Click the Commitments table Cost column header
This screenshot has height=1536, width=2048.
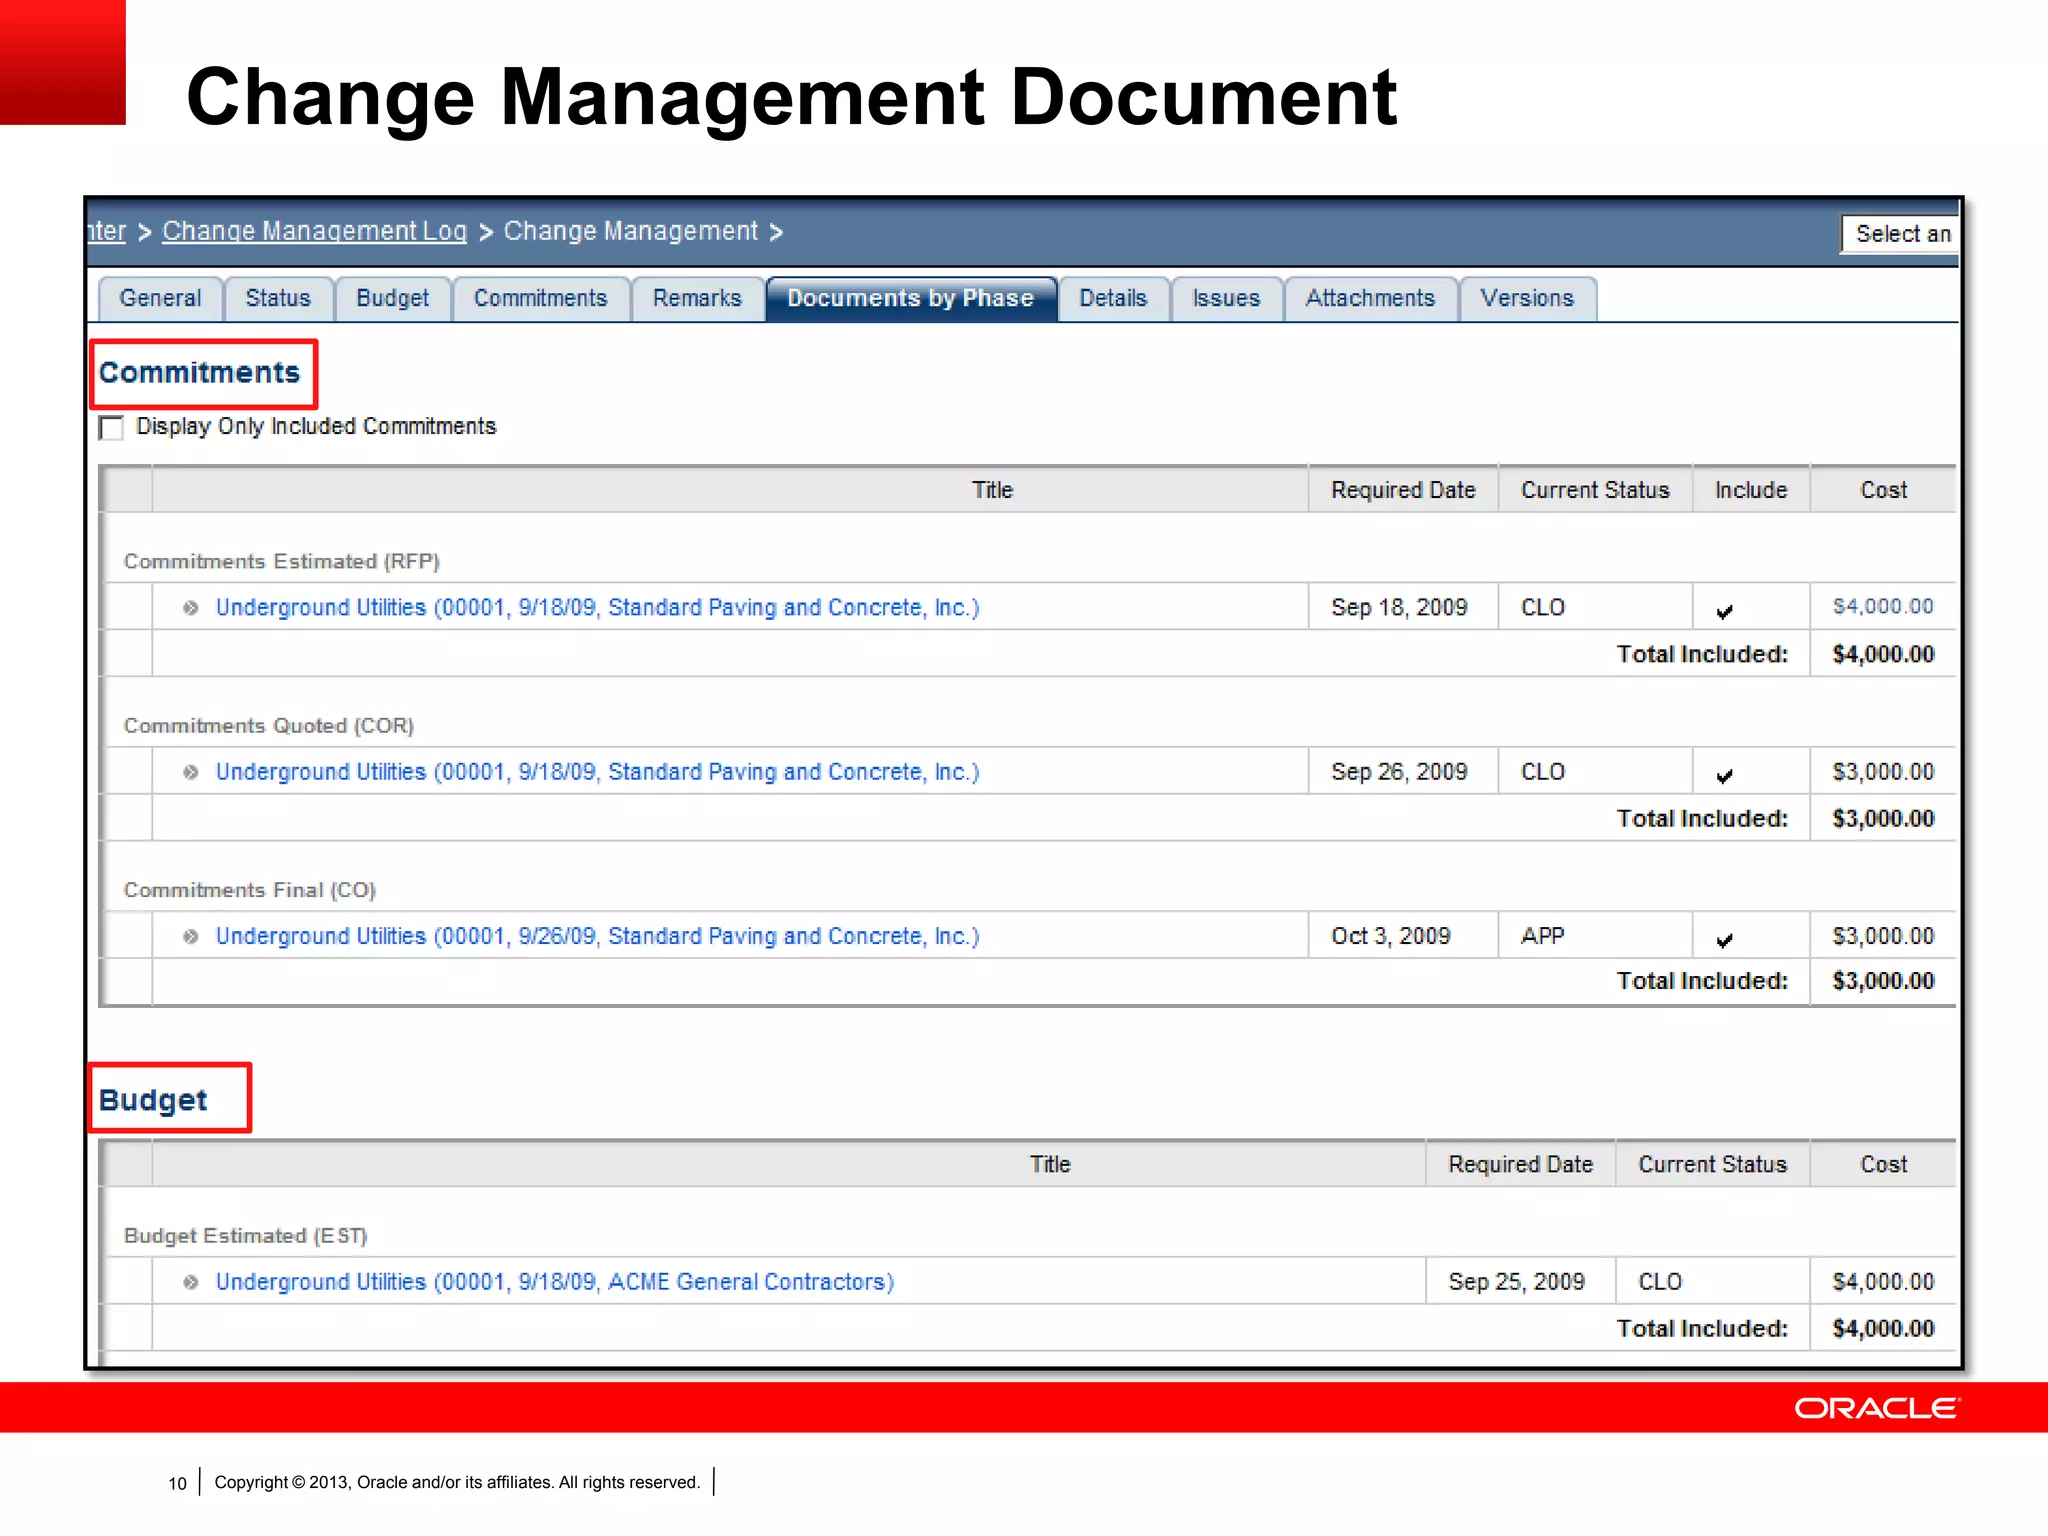pos(1883,490)
